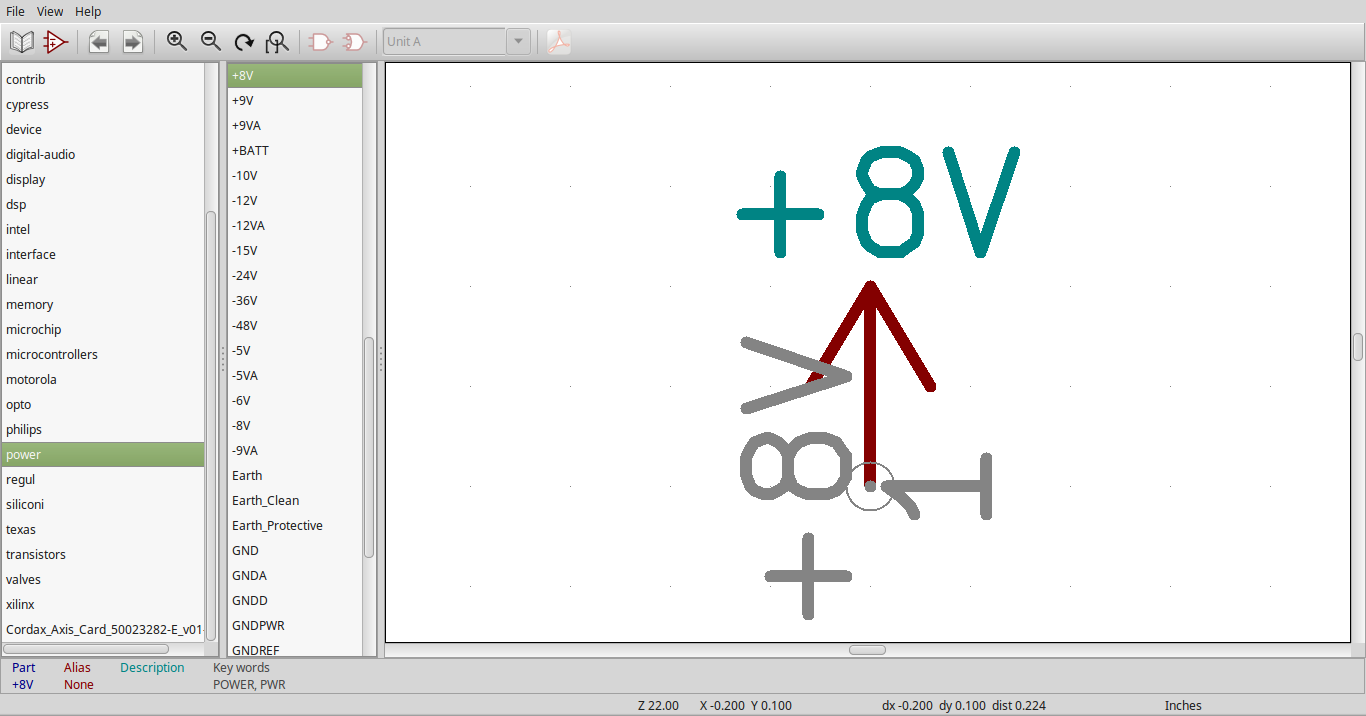This screenshot has height=716, width=1366.
Task: Open the datasheet PDF icon
Action: click(559, 42)
